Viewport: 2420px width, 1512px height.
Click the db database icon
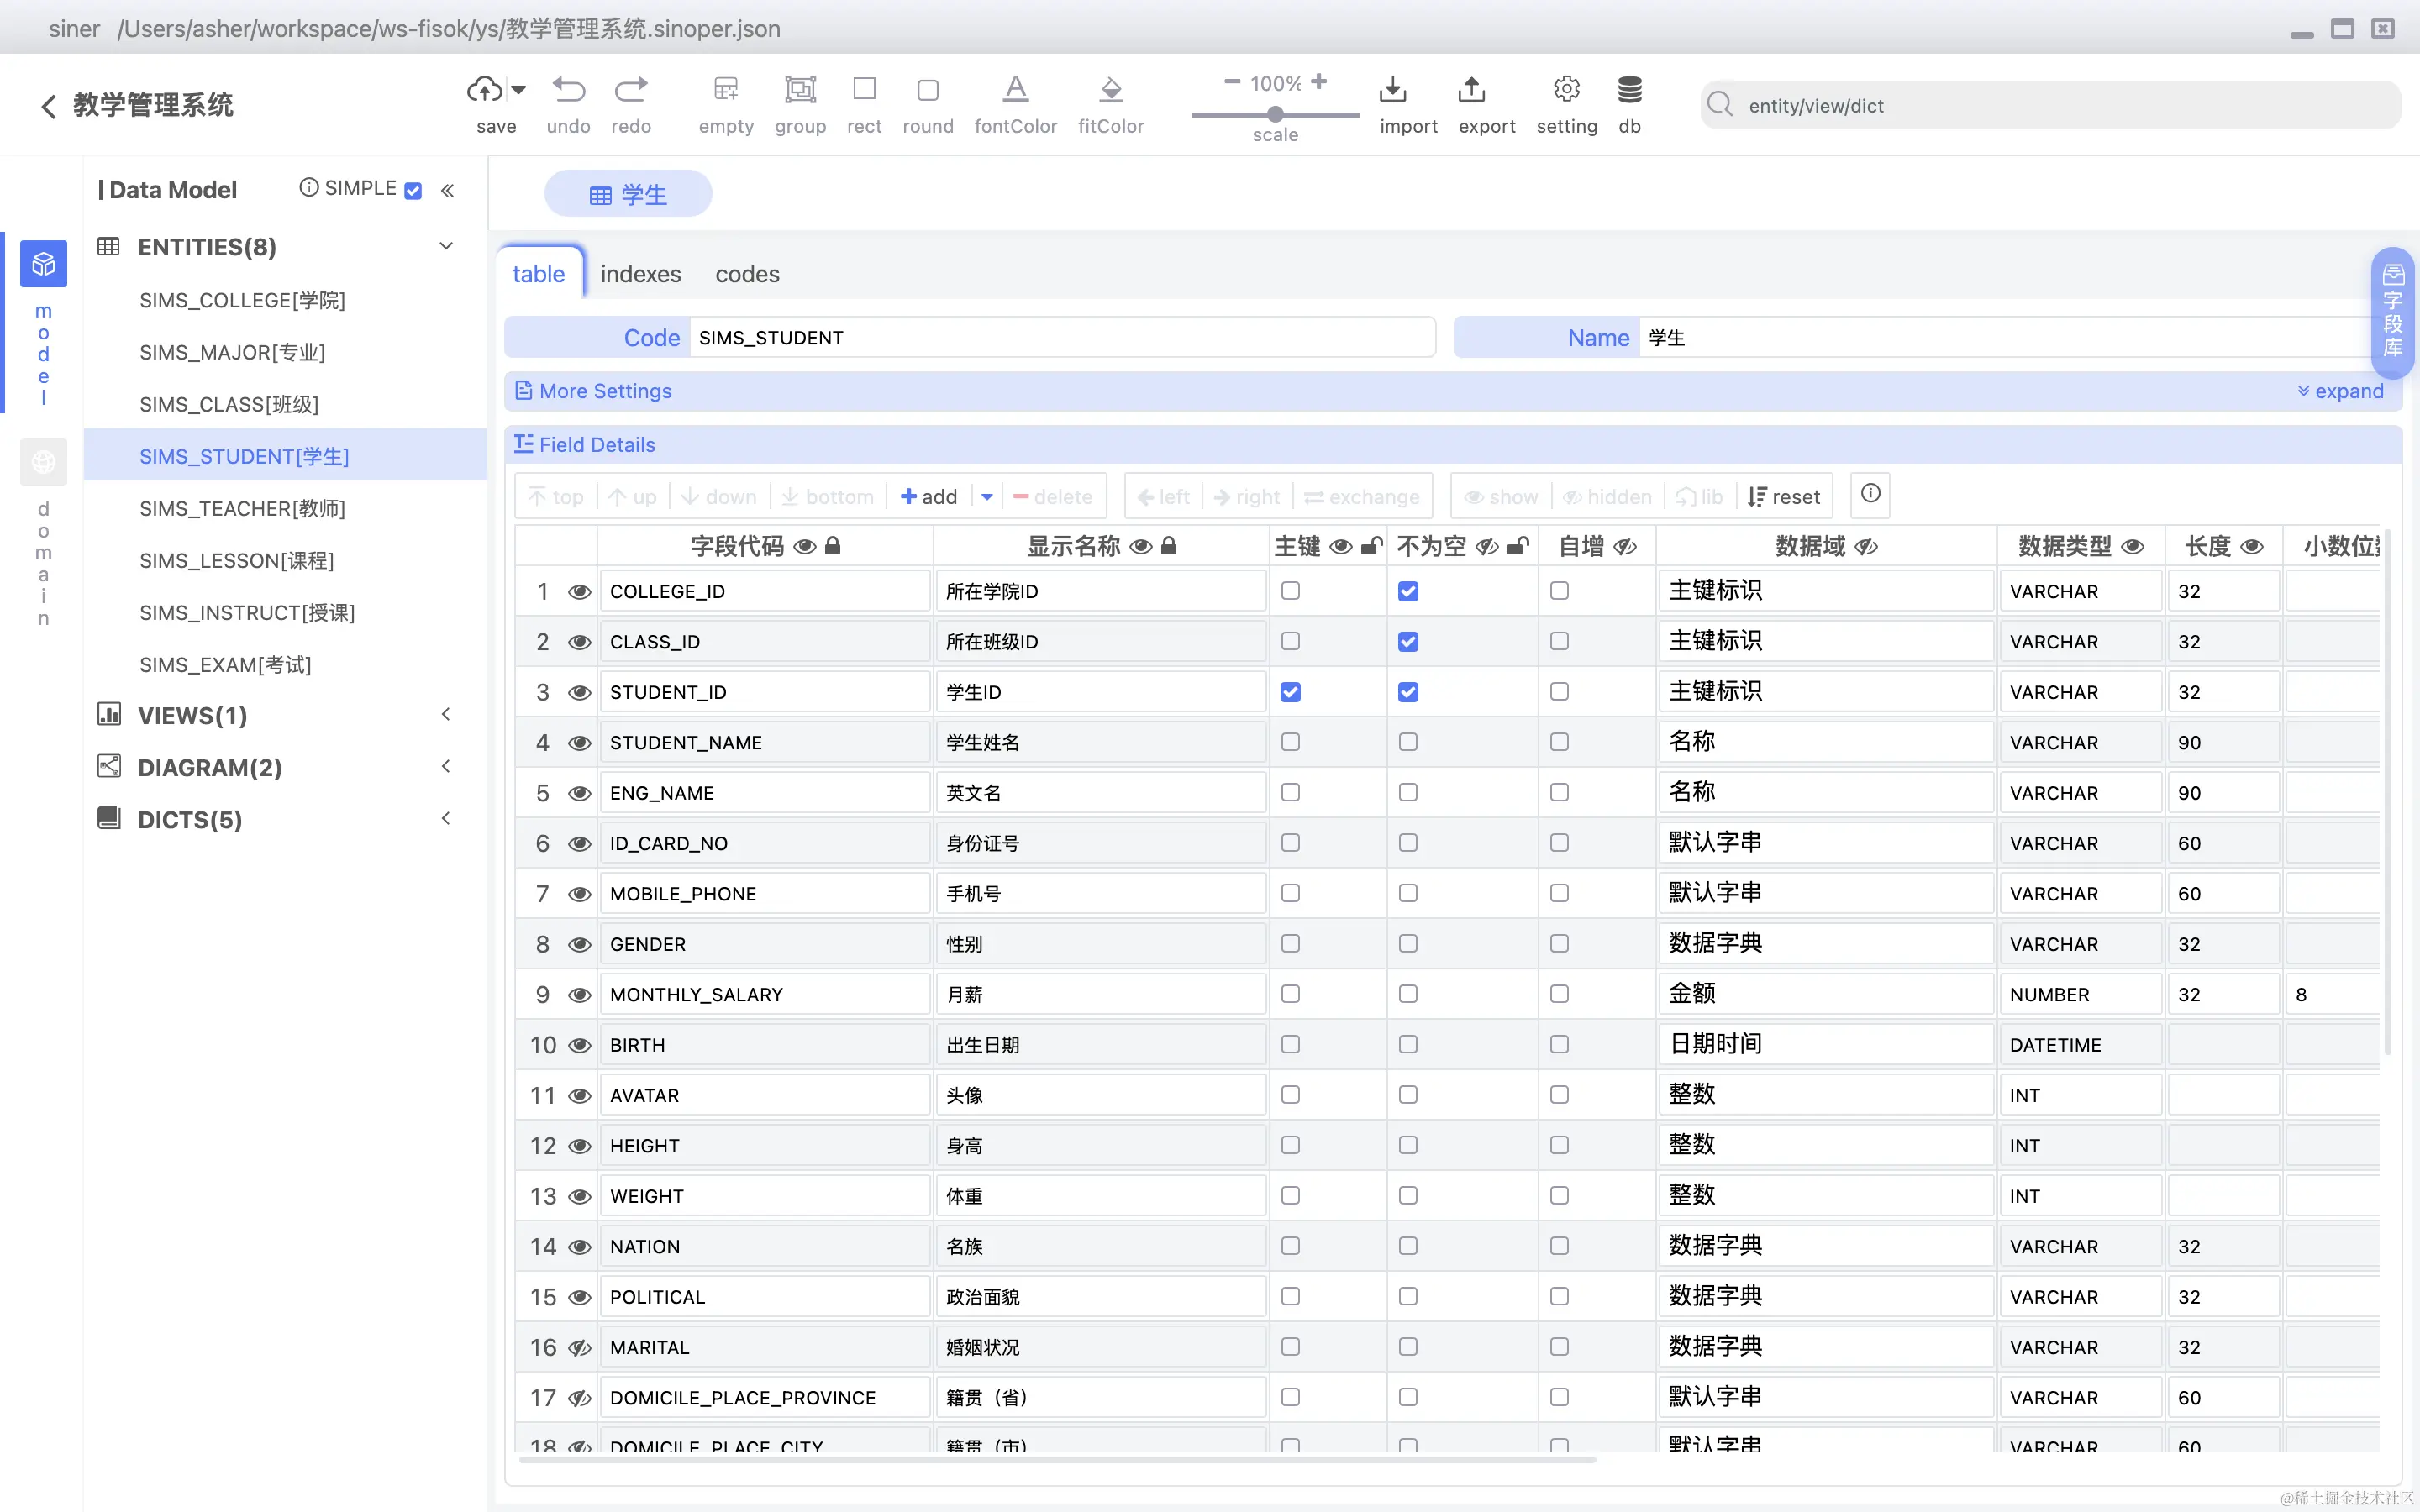click(x=1629, y=90)
